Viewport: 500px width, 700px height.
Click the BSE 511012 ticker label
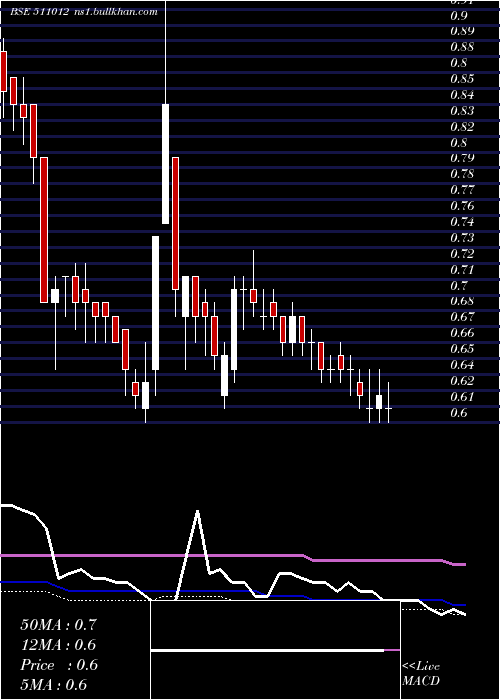41,12
